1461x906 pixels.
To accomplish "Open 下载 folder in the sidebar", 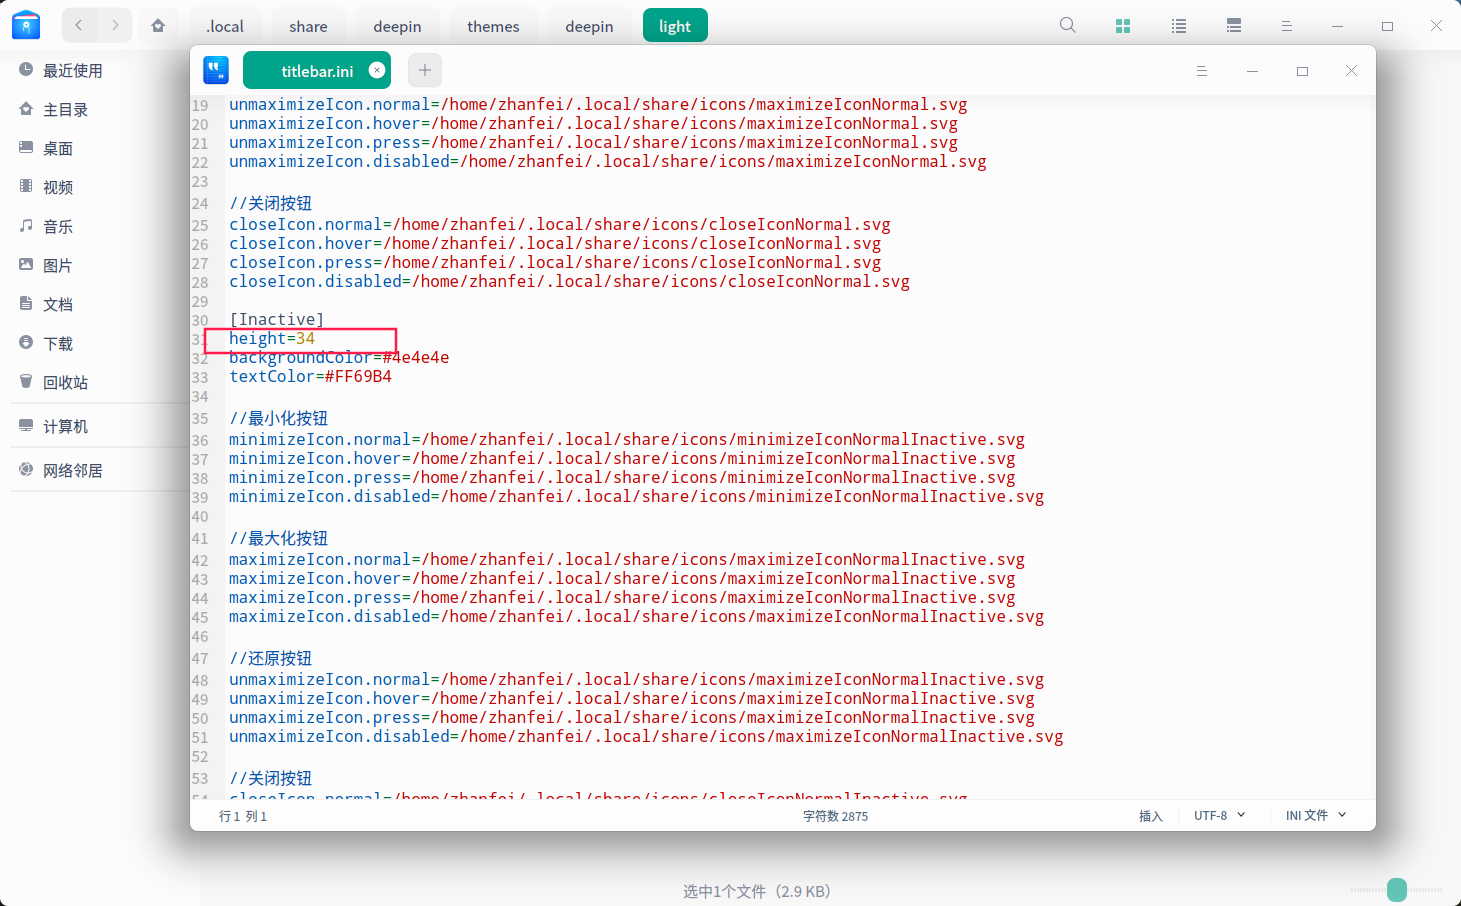I will (58, 344).
